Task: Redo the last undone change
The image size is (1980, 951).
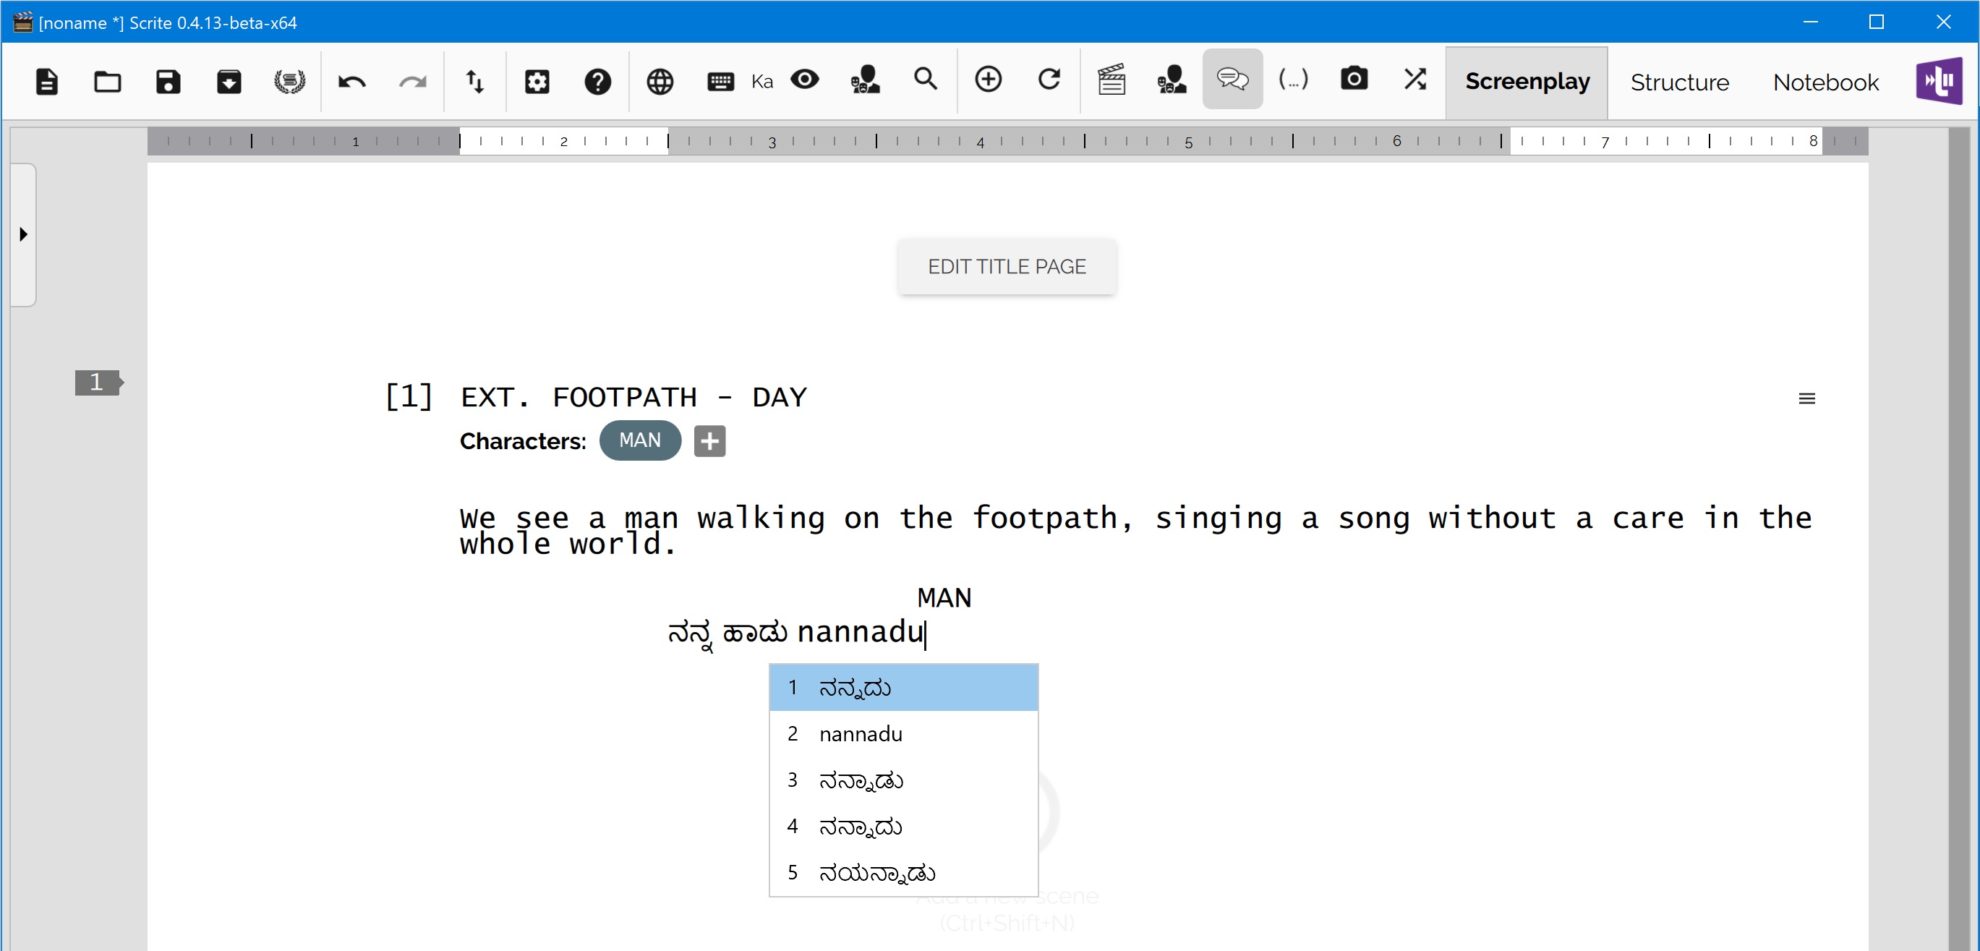Action: point(413,81)
